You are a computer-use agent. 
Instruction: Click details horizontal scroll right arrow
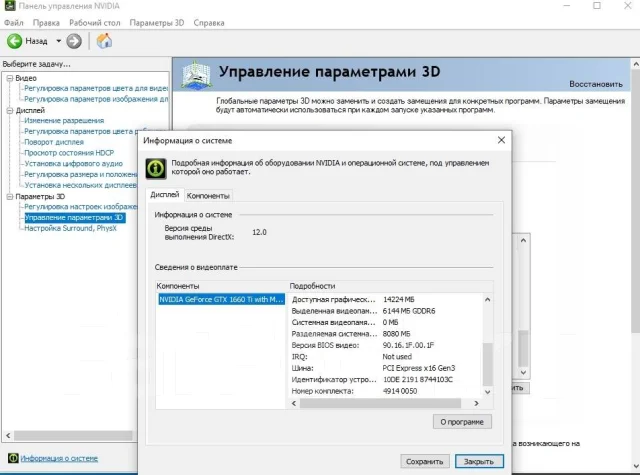click(x=476, y=403)
